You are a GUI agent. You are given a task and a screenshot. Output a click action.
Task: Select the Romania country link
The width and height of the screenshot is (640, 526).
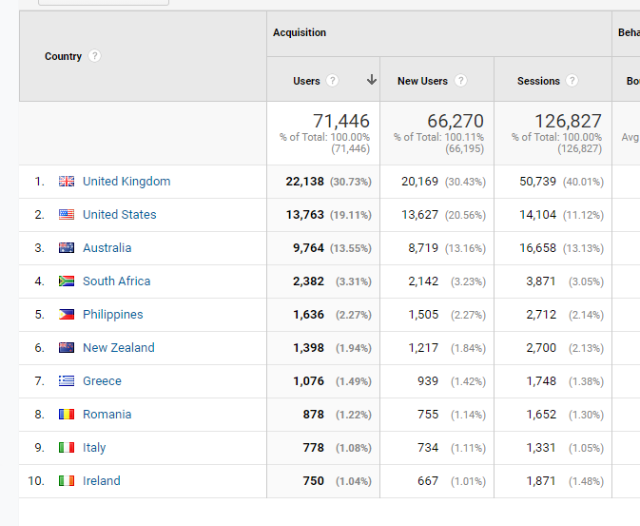[x=106, y=415]
